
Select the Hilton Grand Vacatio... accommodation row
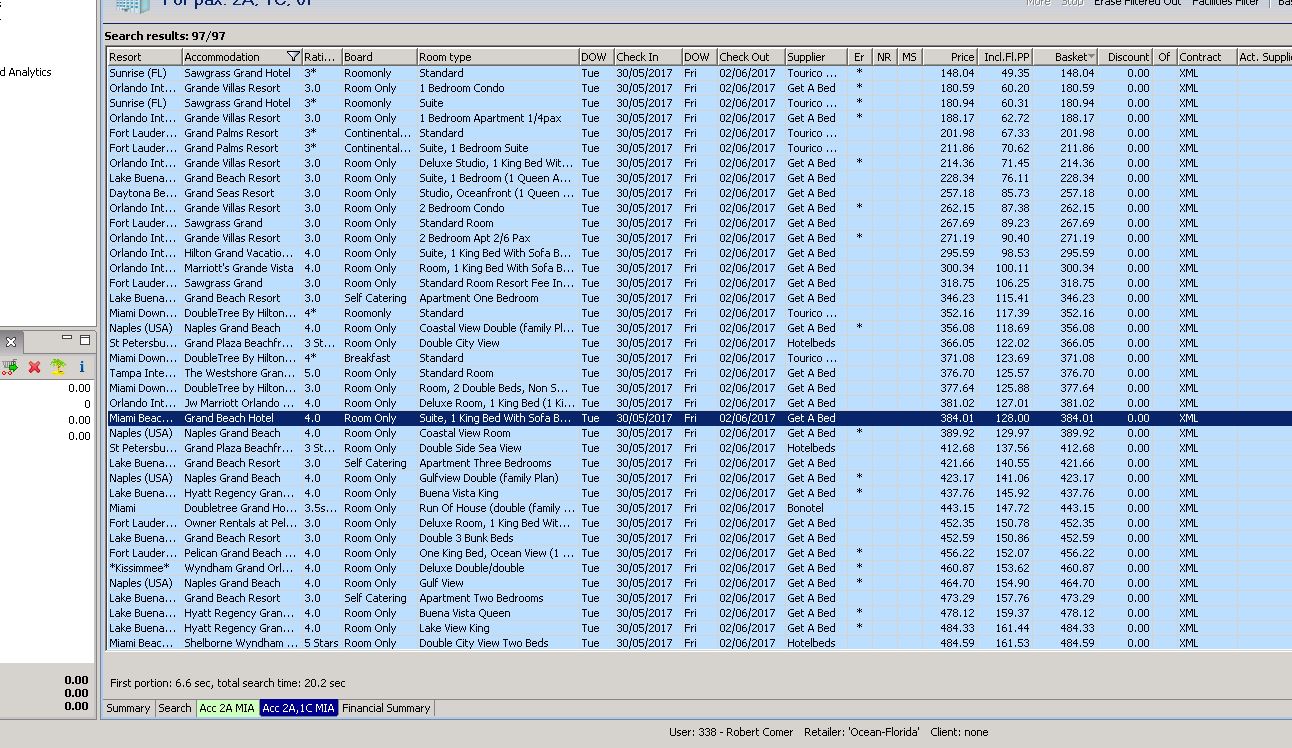pos(699,253)
